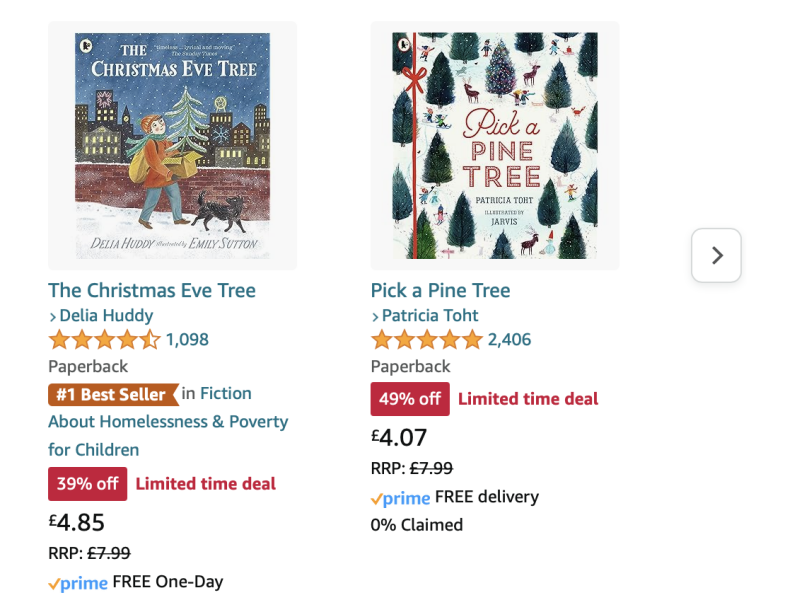Open The Christmas Eve Tree cover image
The image size is (785, 600).
coord(172,146)
